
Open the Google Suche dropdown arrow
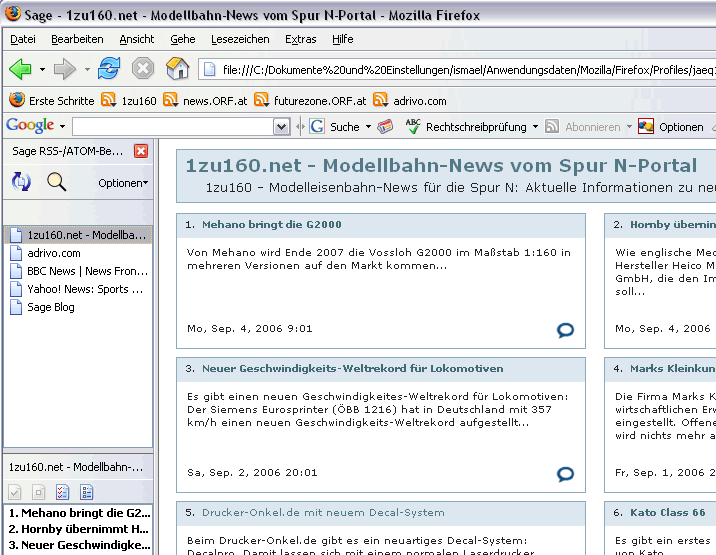click(x=365, y=127)
